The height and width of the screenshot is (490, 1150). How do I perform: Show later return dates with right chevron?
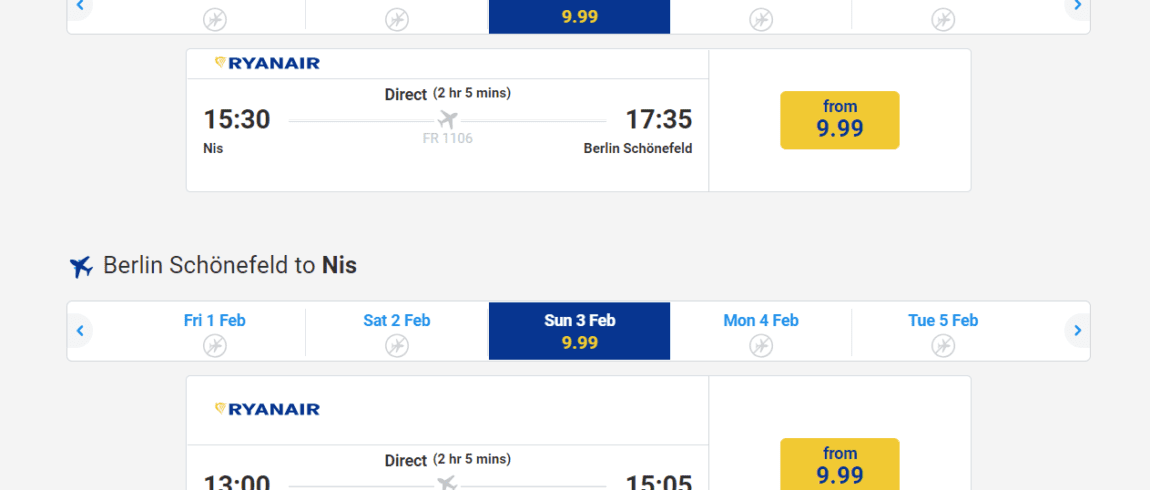(x=1077, y=331)
